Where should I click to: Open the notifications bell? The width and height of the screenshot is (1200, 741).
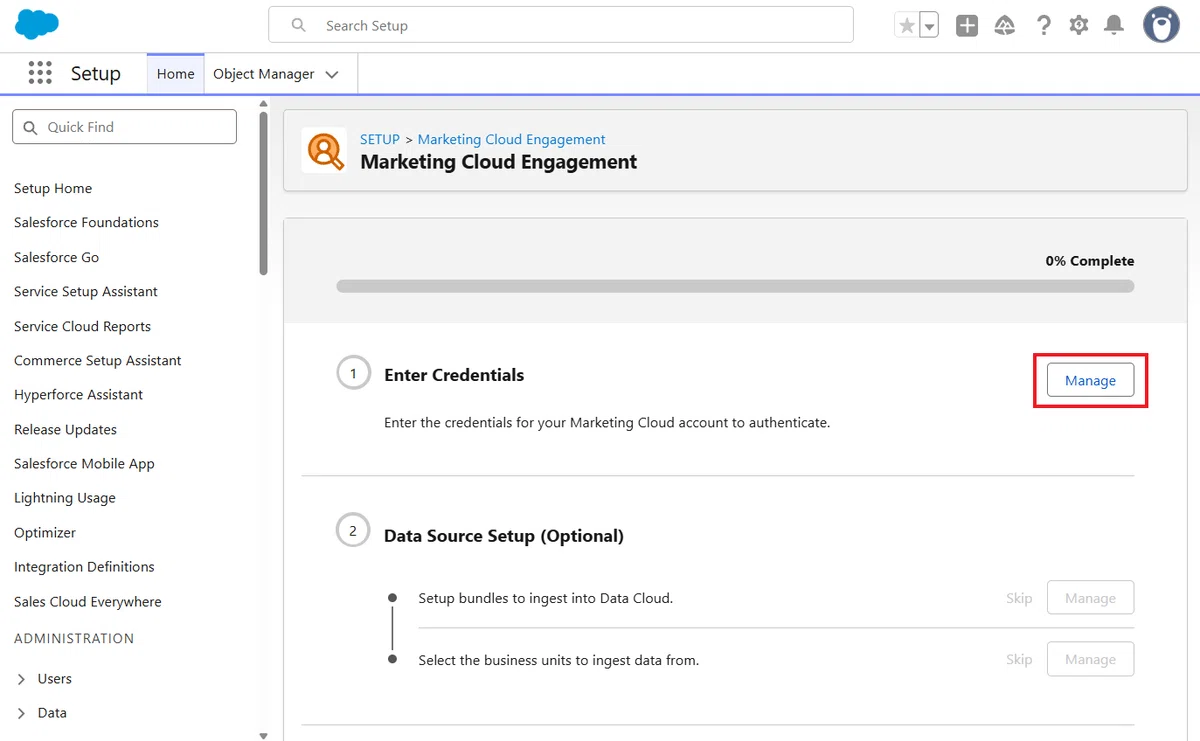click(1114, 26)
